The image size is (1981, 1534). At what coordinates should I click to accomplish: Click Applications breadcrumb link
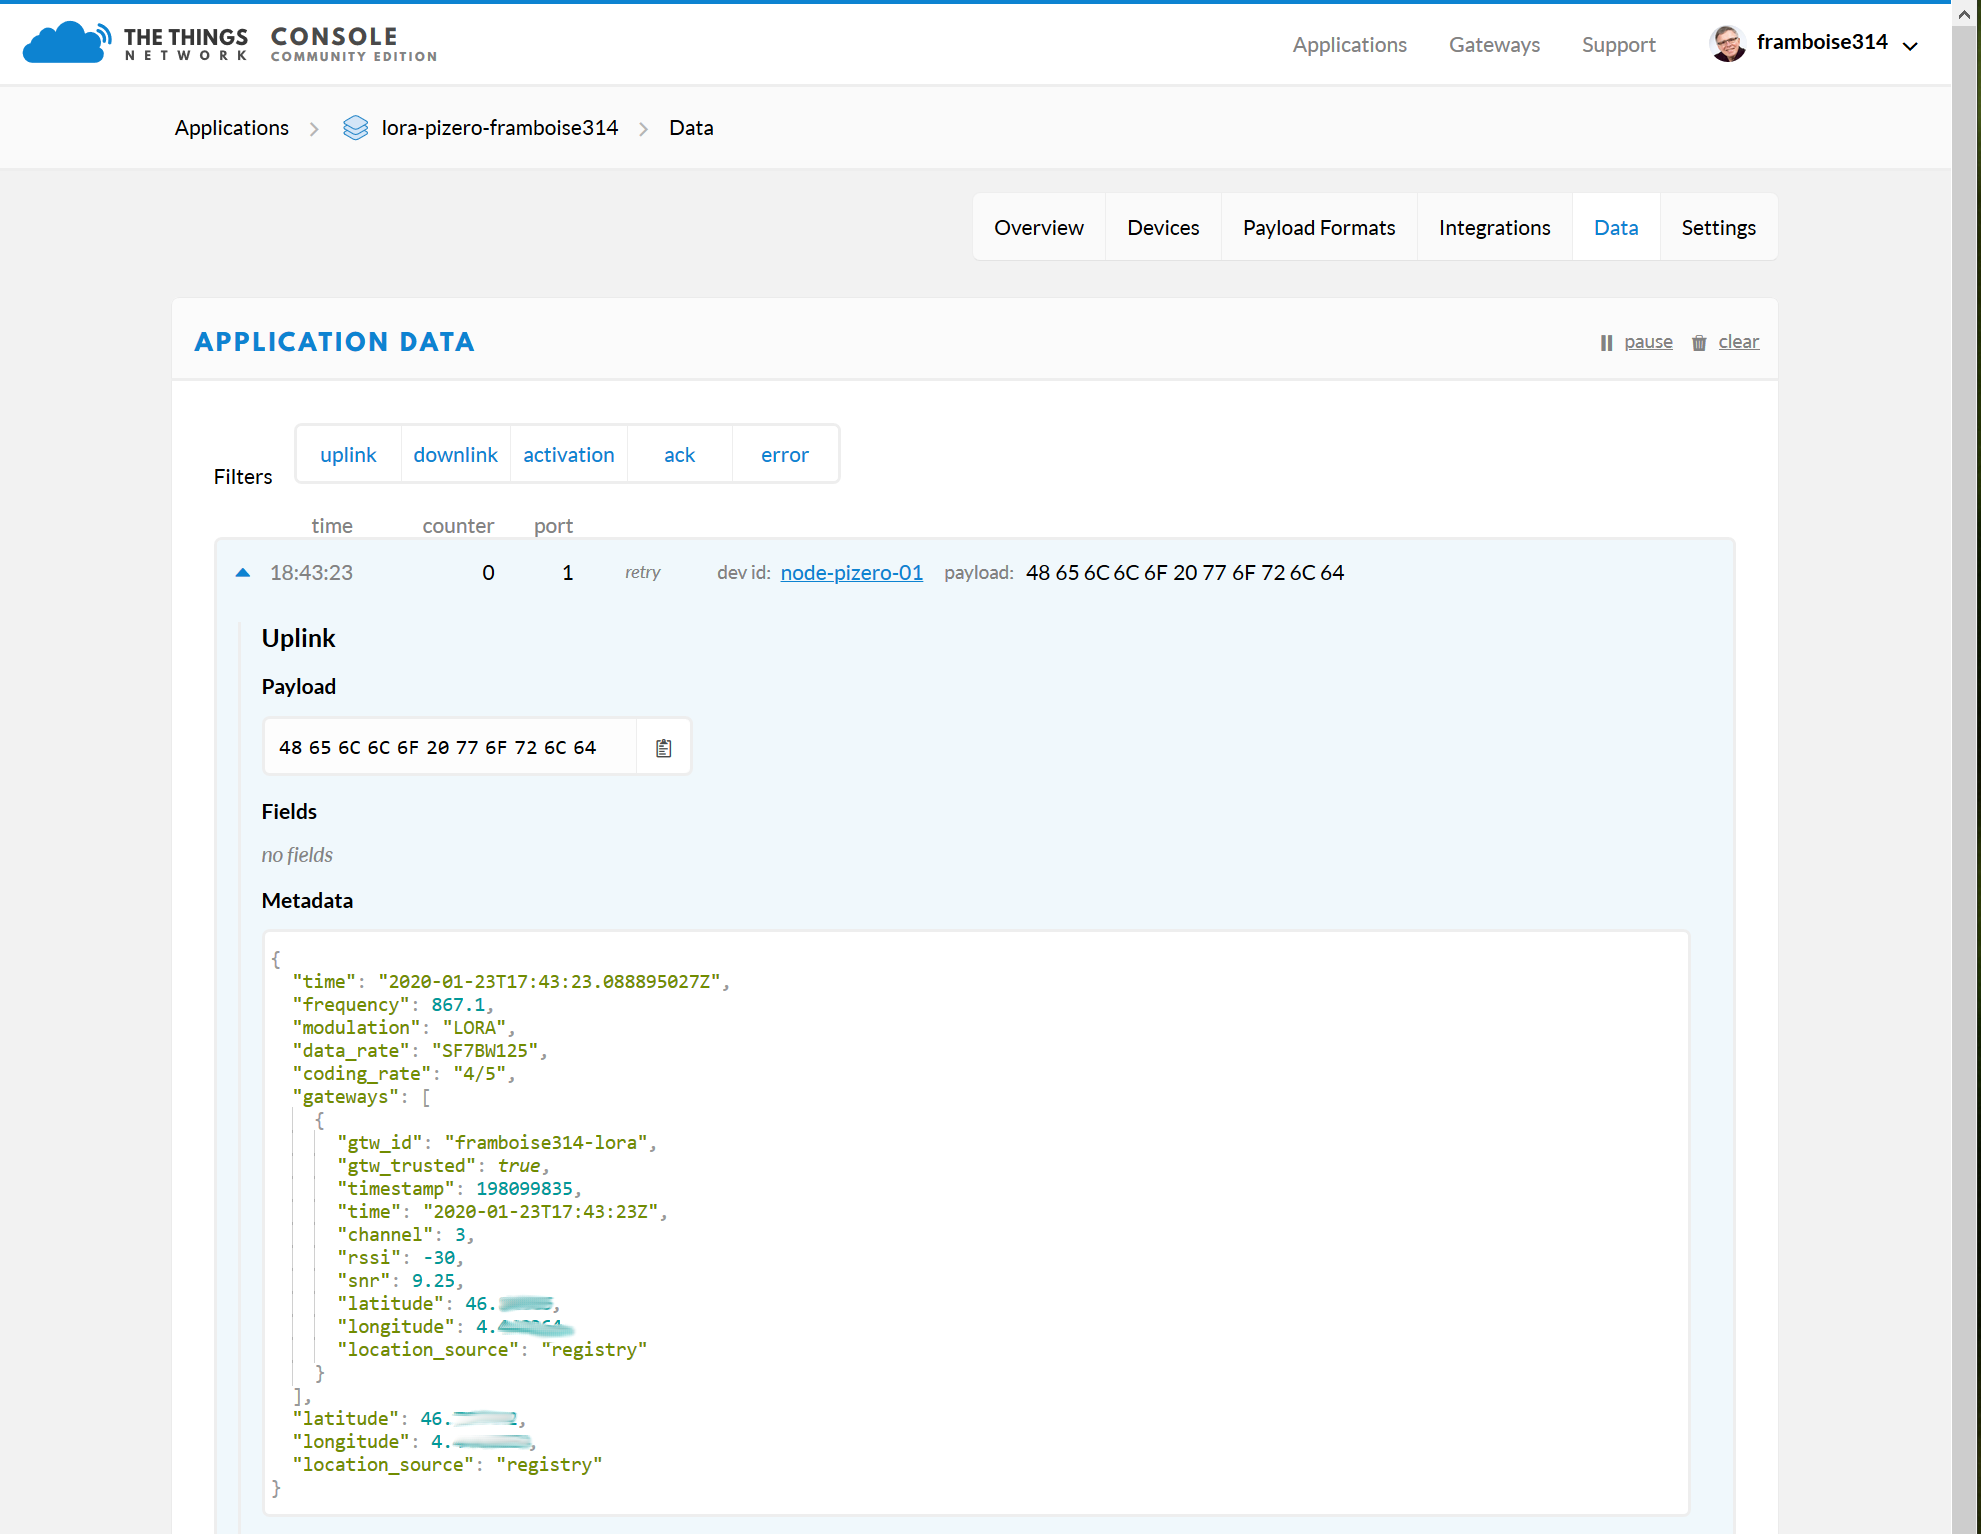231,128
